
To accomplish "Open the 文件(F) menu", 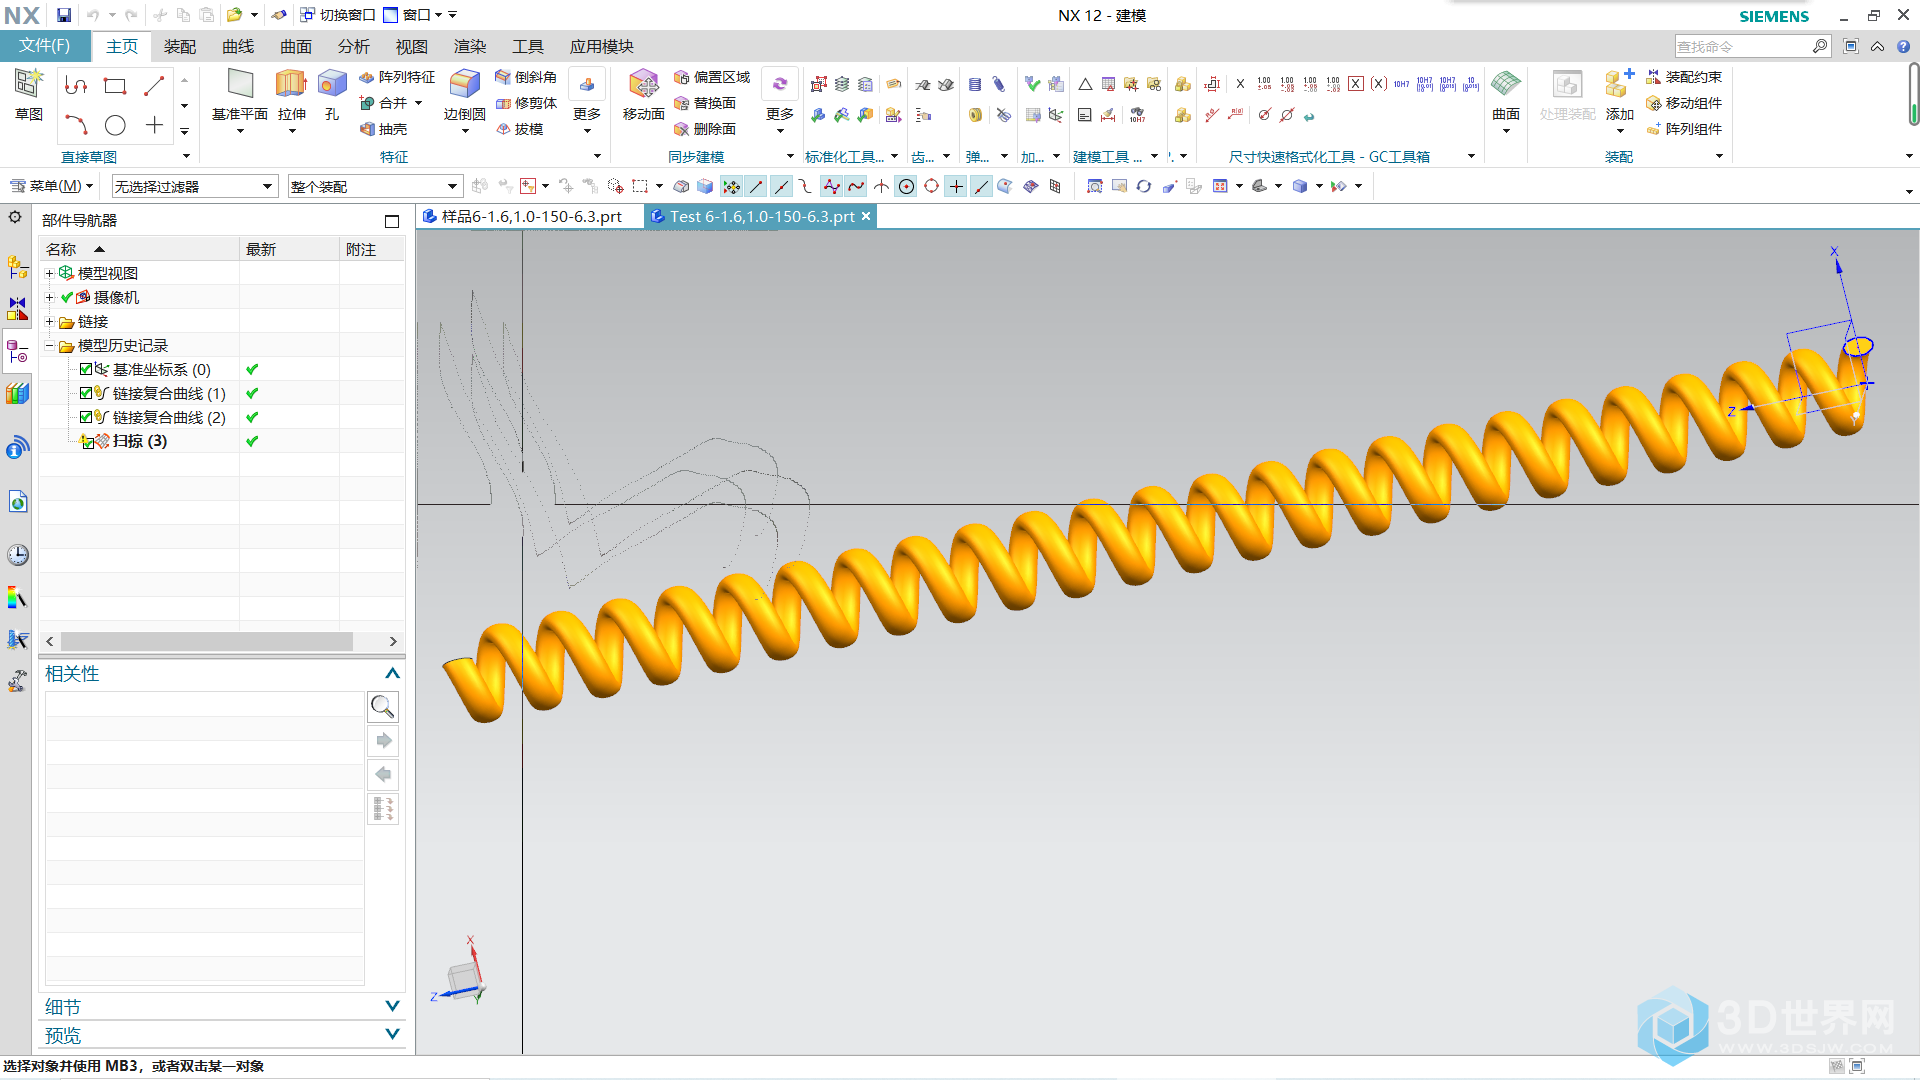I will [45, 46].
